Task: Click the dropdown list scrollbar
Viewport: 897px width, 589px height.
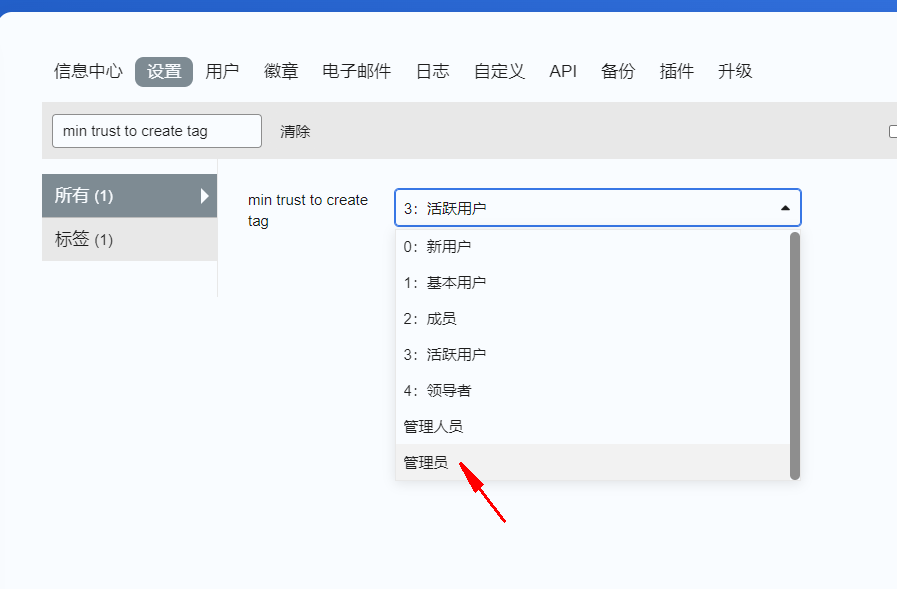Action: (x=795, y=356)
